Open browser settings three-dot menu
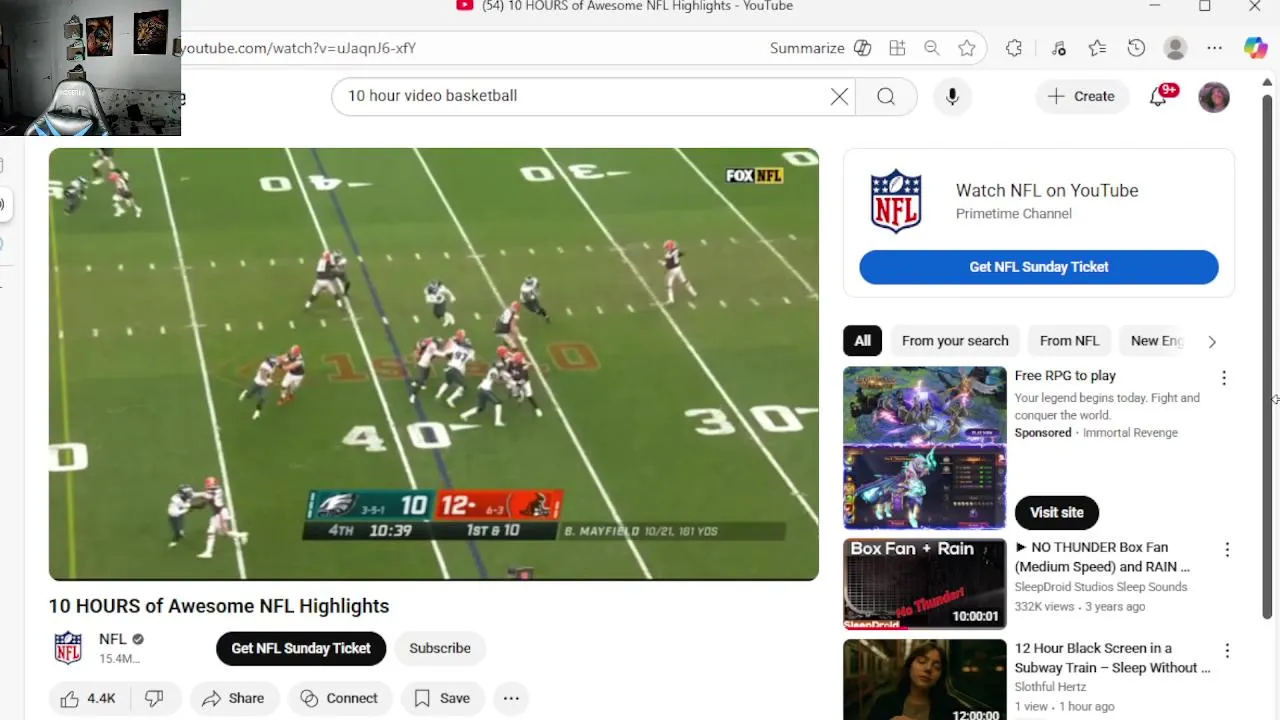Screen dimensions: 1280x720 1214,48
